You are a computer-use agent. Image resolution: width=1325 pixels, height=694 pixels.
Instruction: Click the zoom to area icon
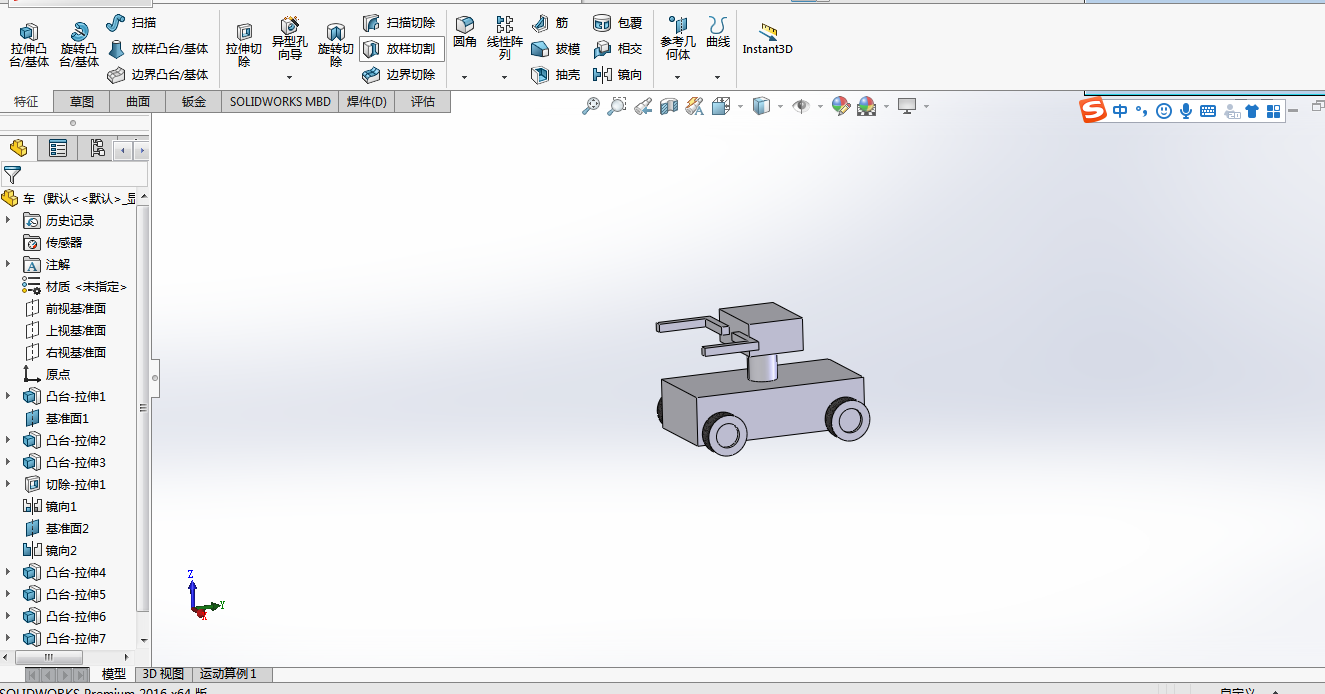[x=617, y=106]
